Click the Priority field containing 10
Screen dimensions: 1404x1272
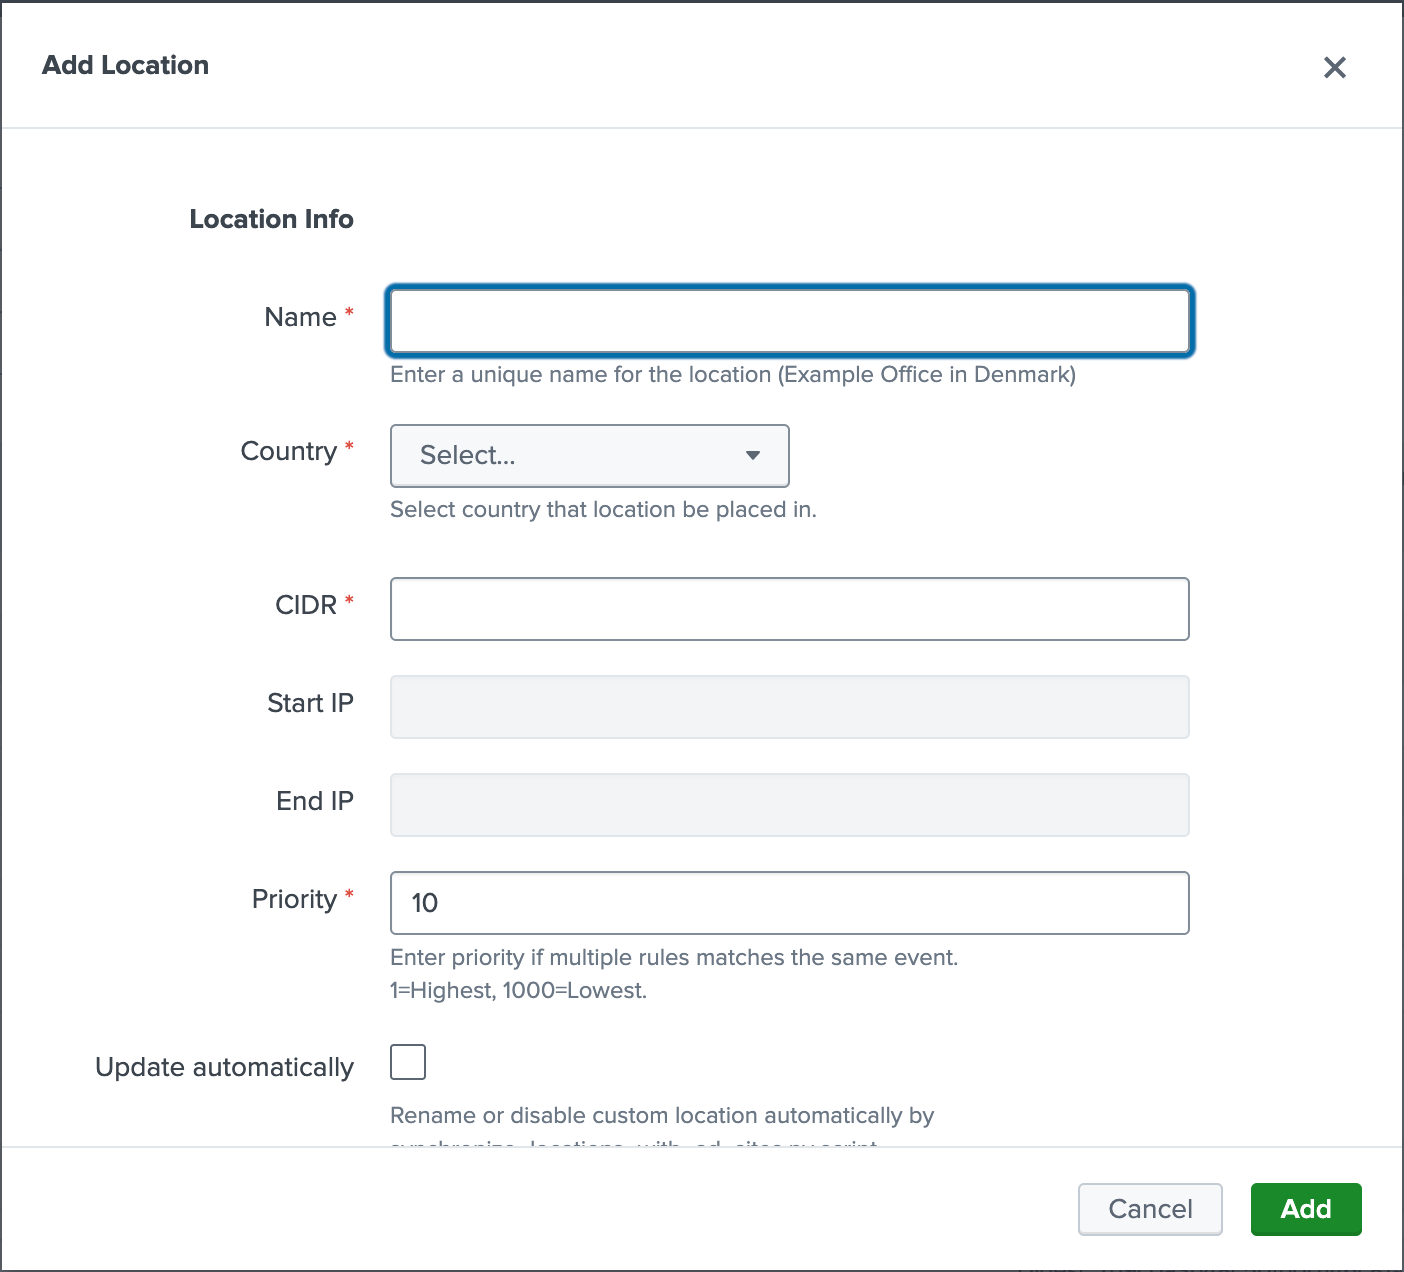tap(789, 903)
